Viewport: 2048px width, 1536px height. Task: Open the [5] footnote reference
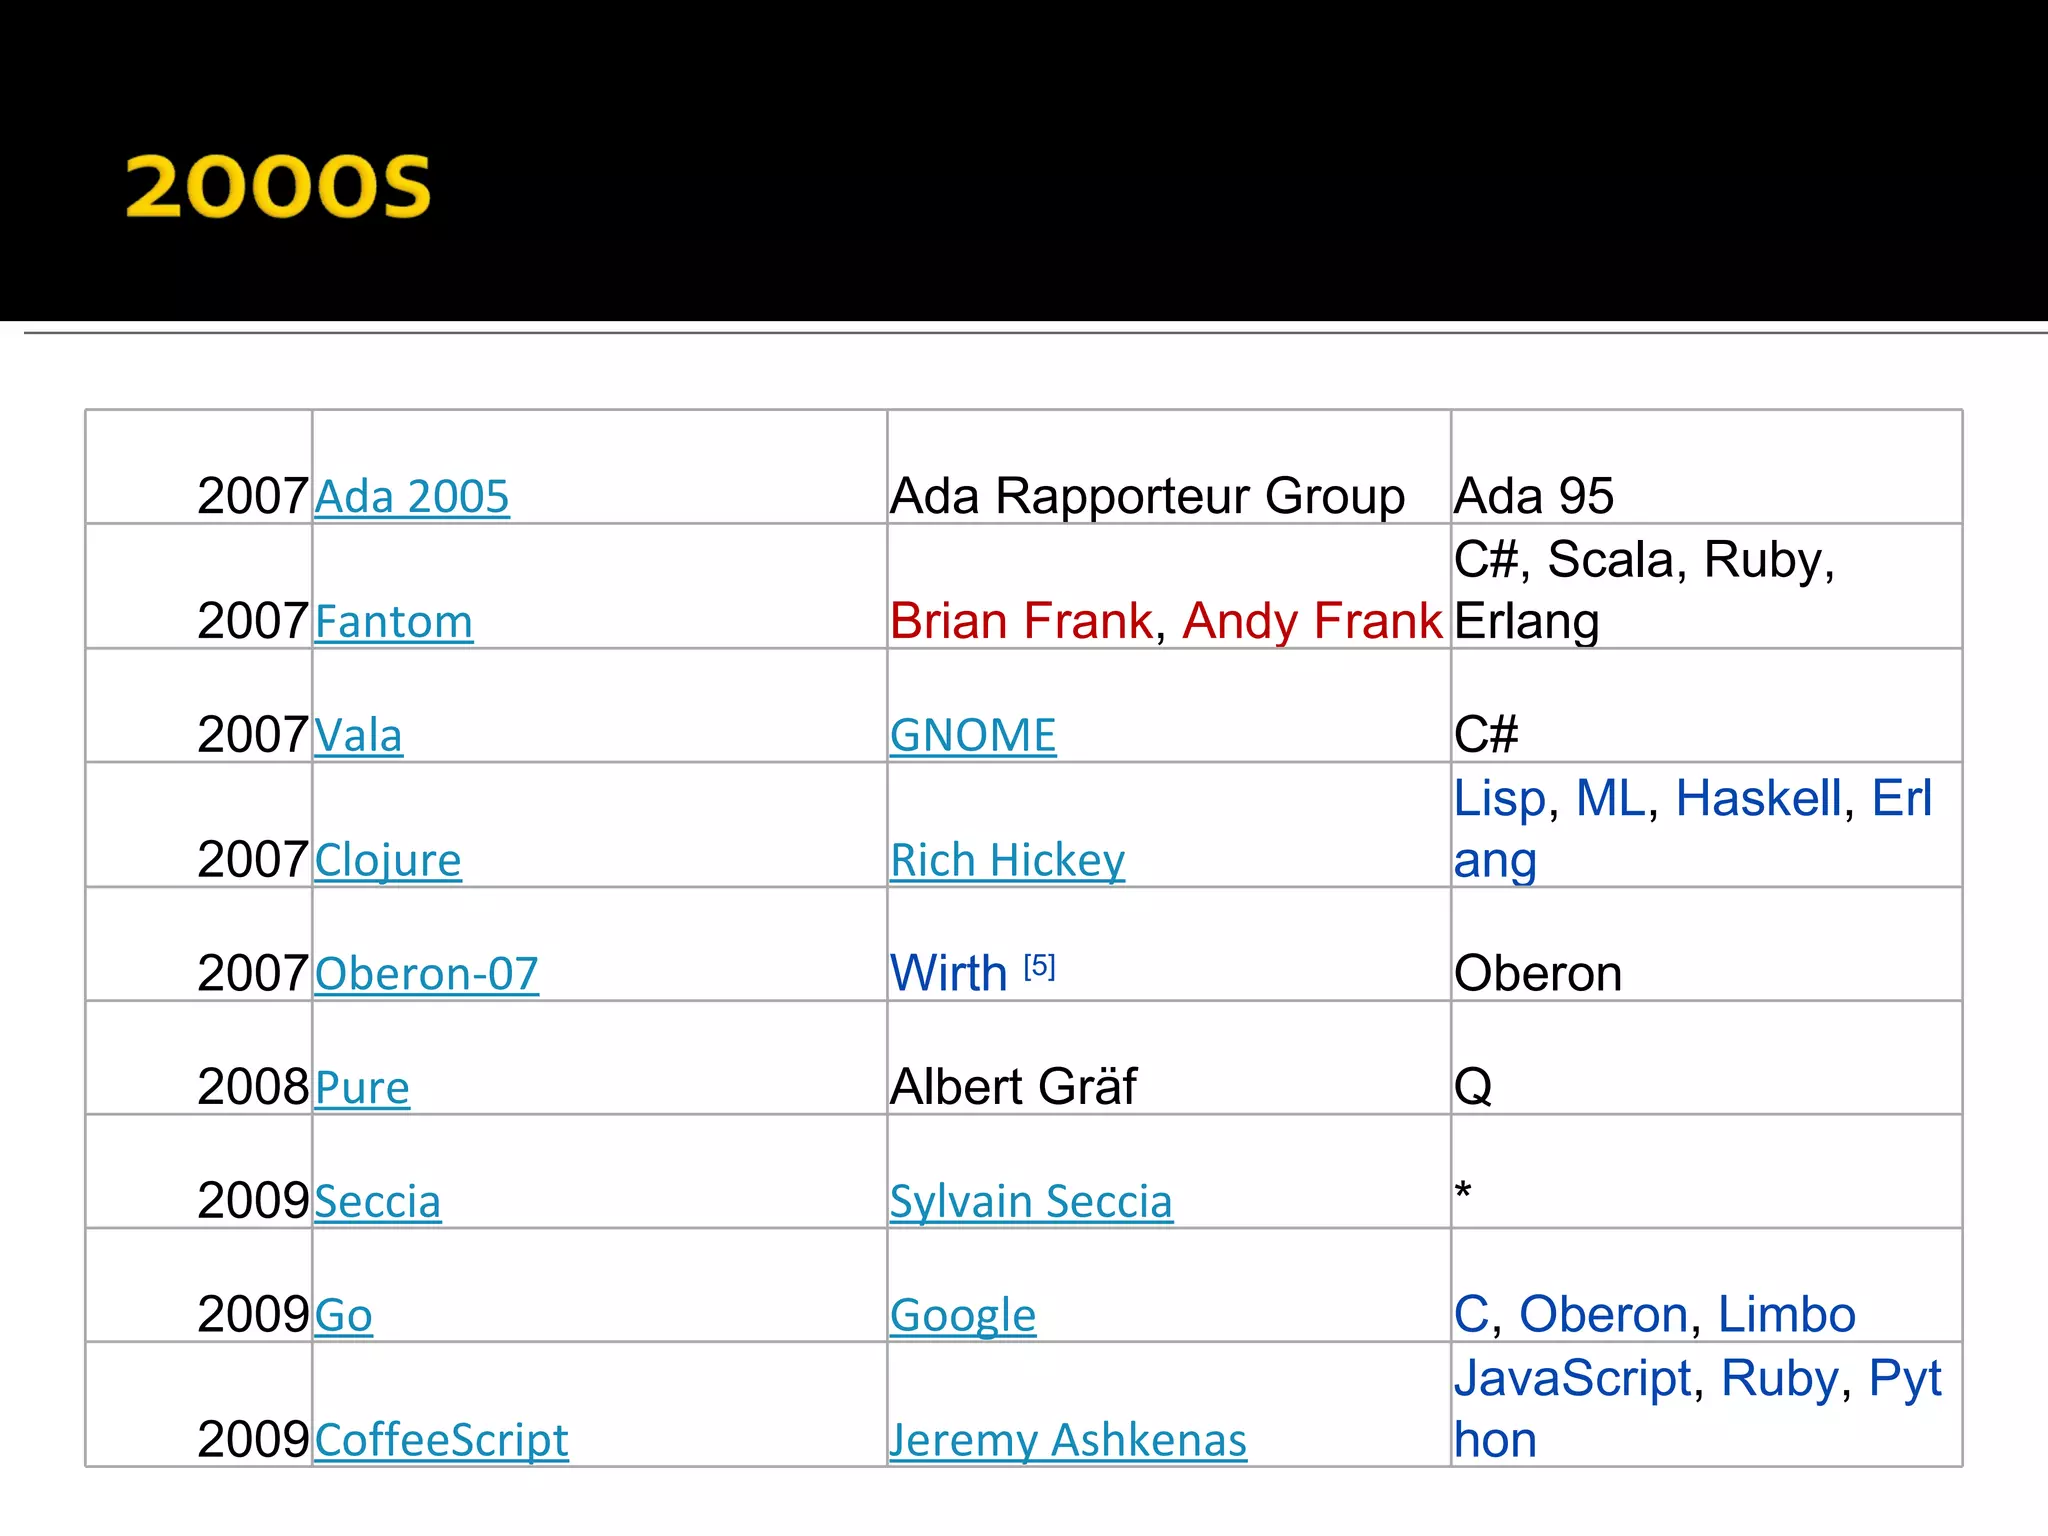point(1040,966)
